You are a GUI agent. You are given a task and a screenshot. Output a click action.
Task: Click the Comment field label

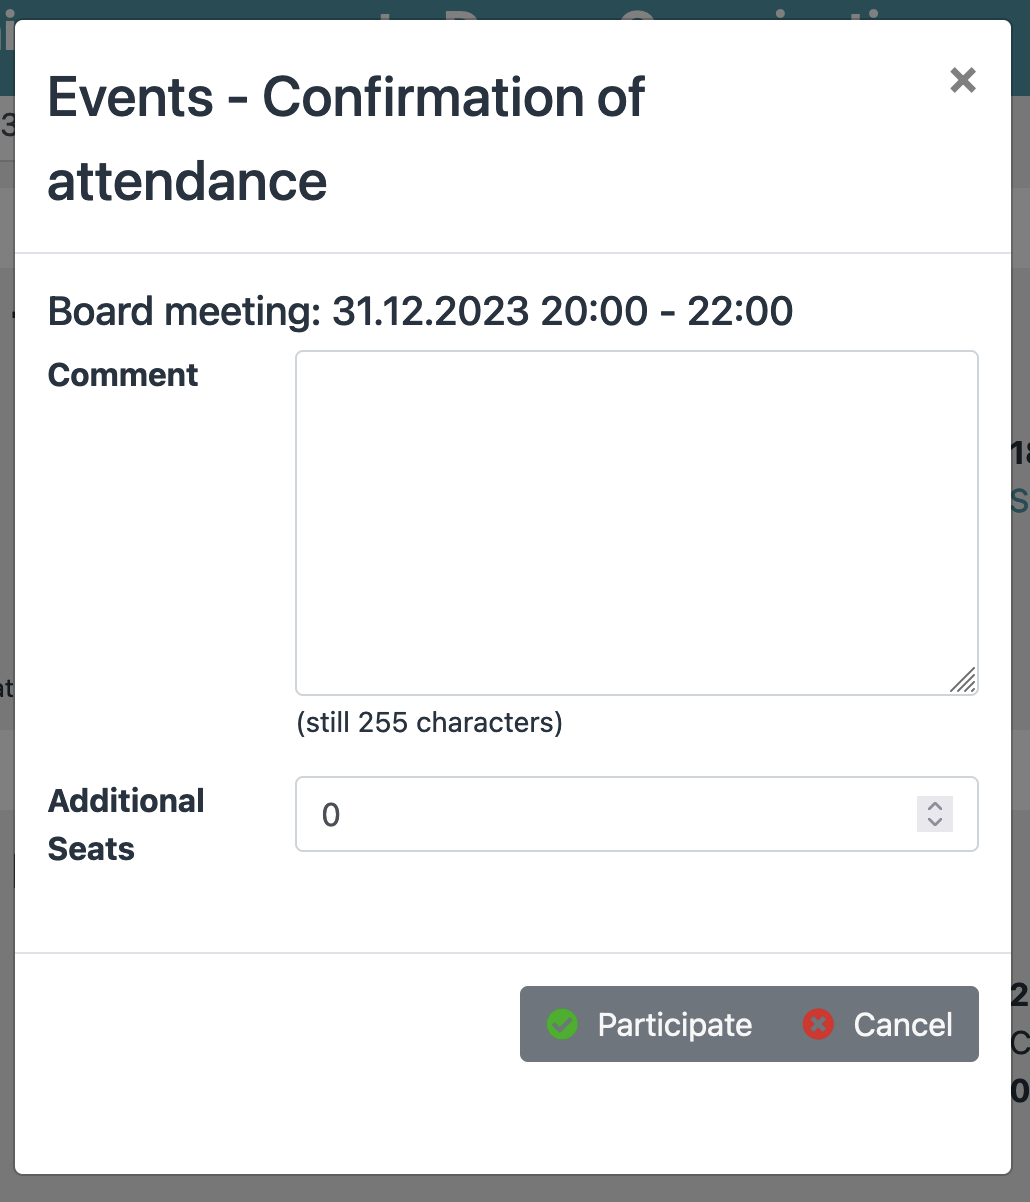[123, 375]
